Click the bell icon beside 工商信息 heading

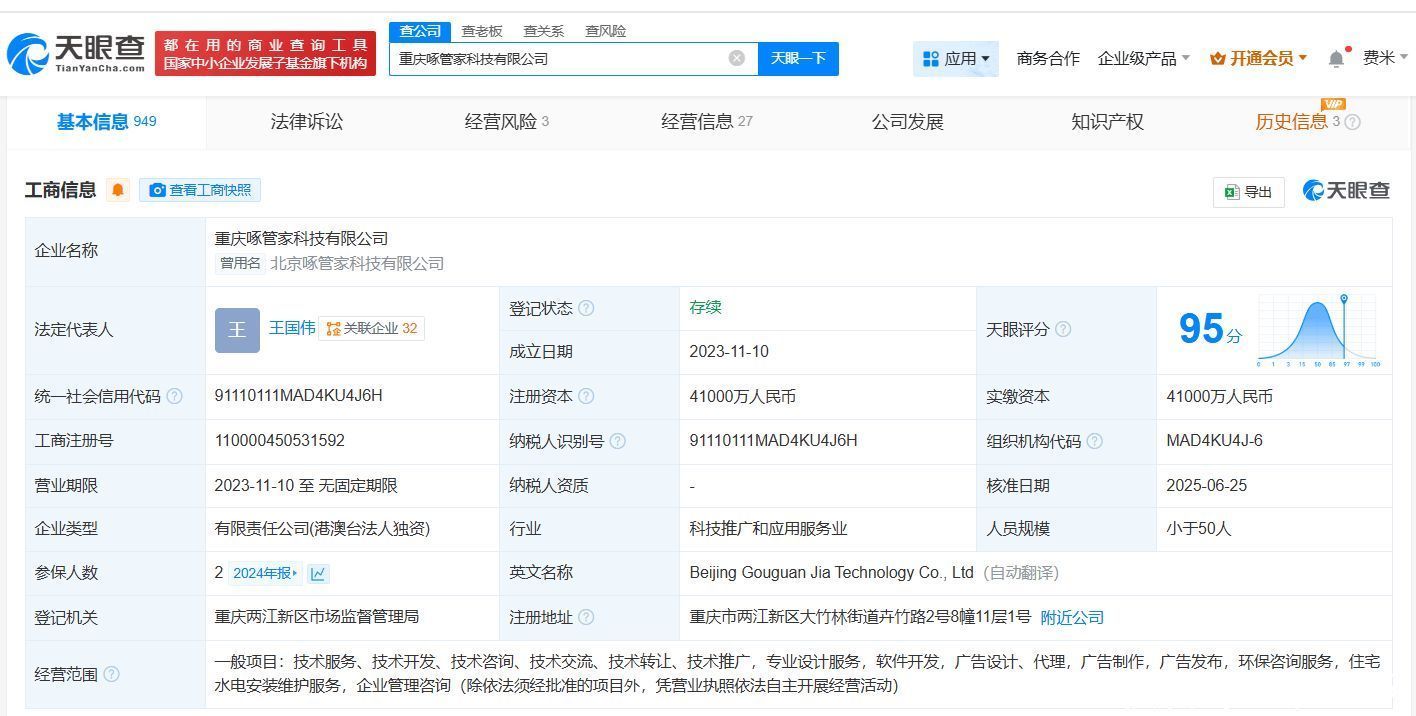coord(117,190)
